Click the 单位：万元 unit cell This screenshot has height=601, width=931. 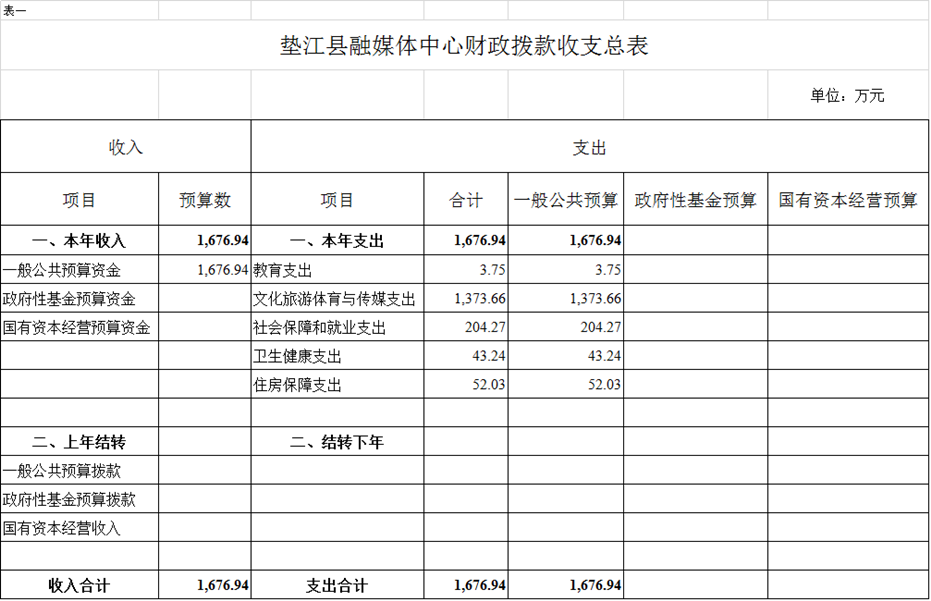pyautogui.click(x=847, y=96)
